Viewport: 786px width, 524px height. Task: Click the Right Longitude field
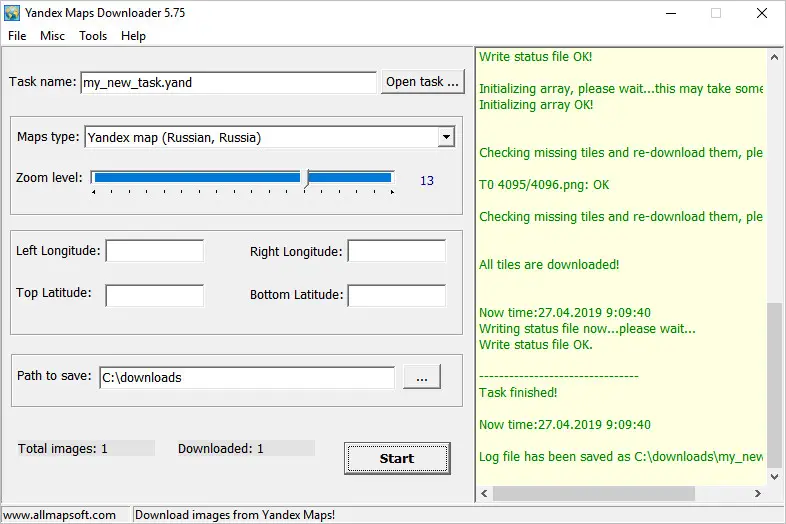click(397, 251)
